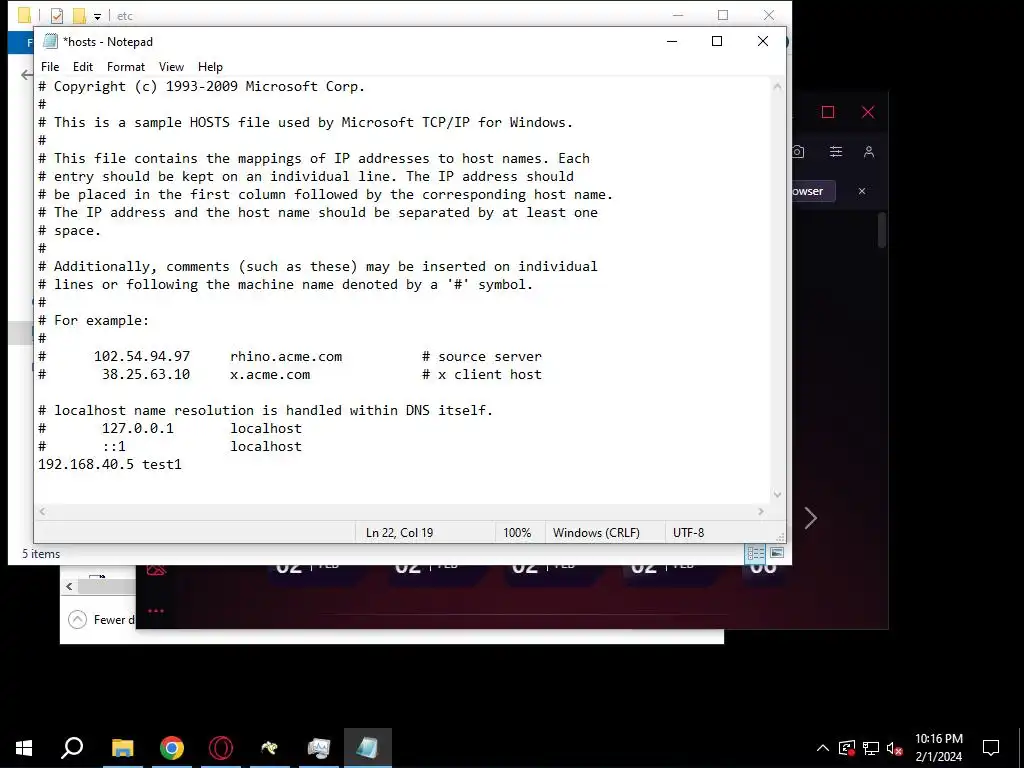
Task: Open the File menu in Notepad
Action: pyautogui.click(x=50, y=67)
